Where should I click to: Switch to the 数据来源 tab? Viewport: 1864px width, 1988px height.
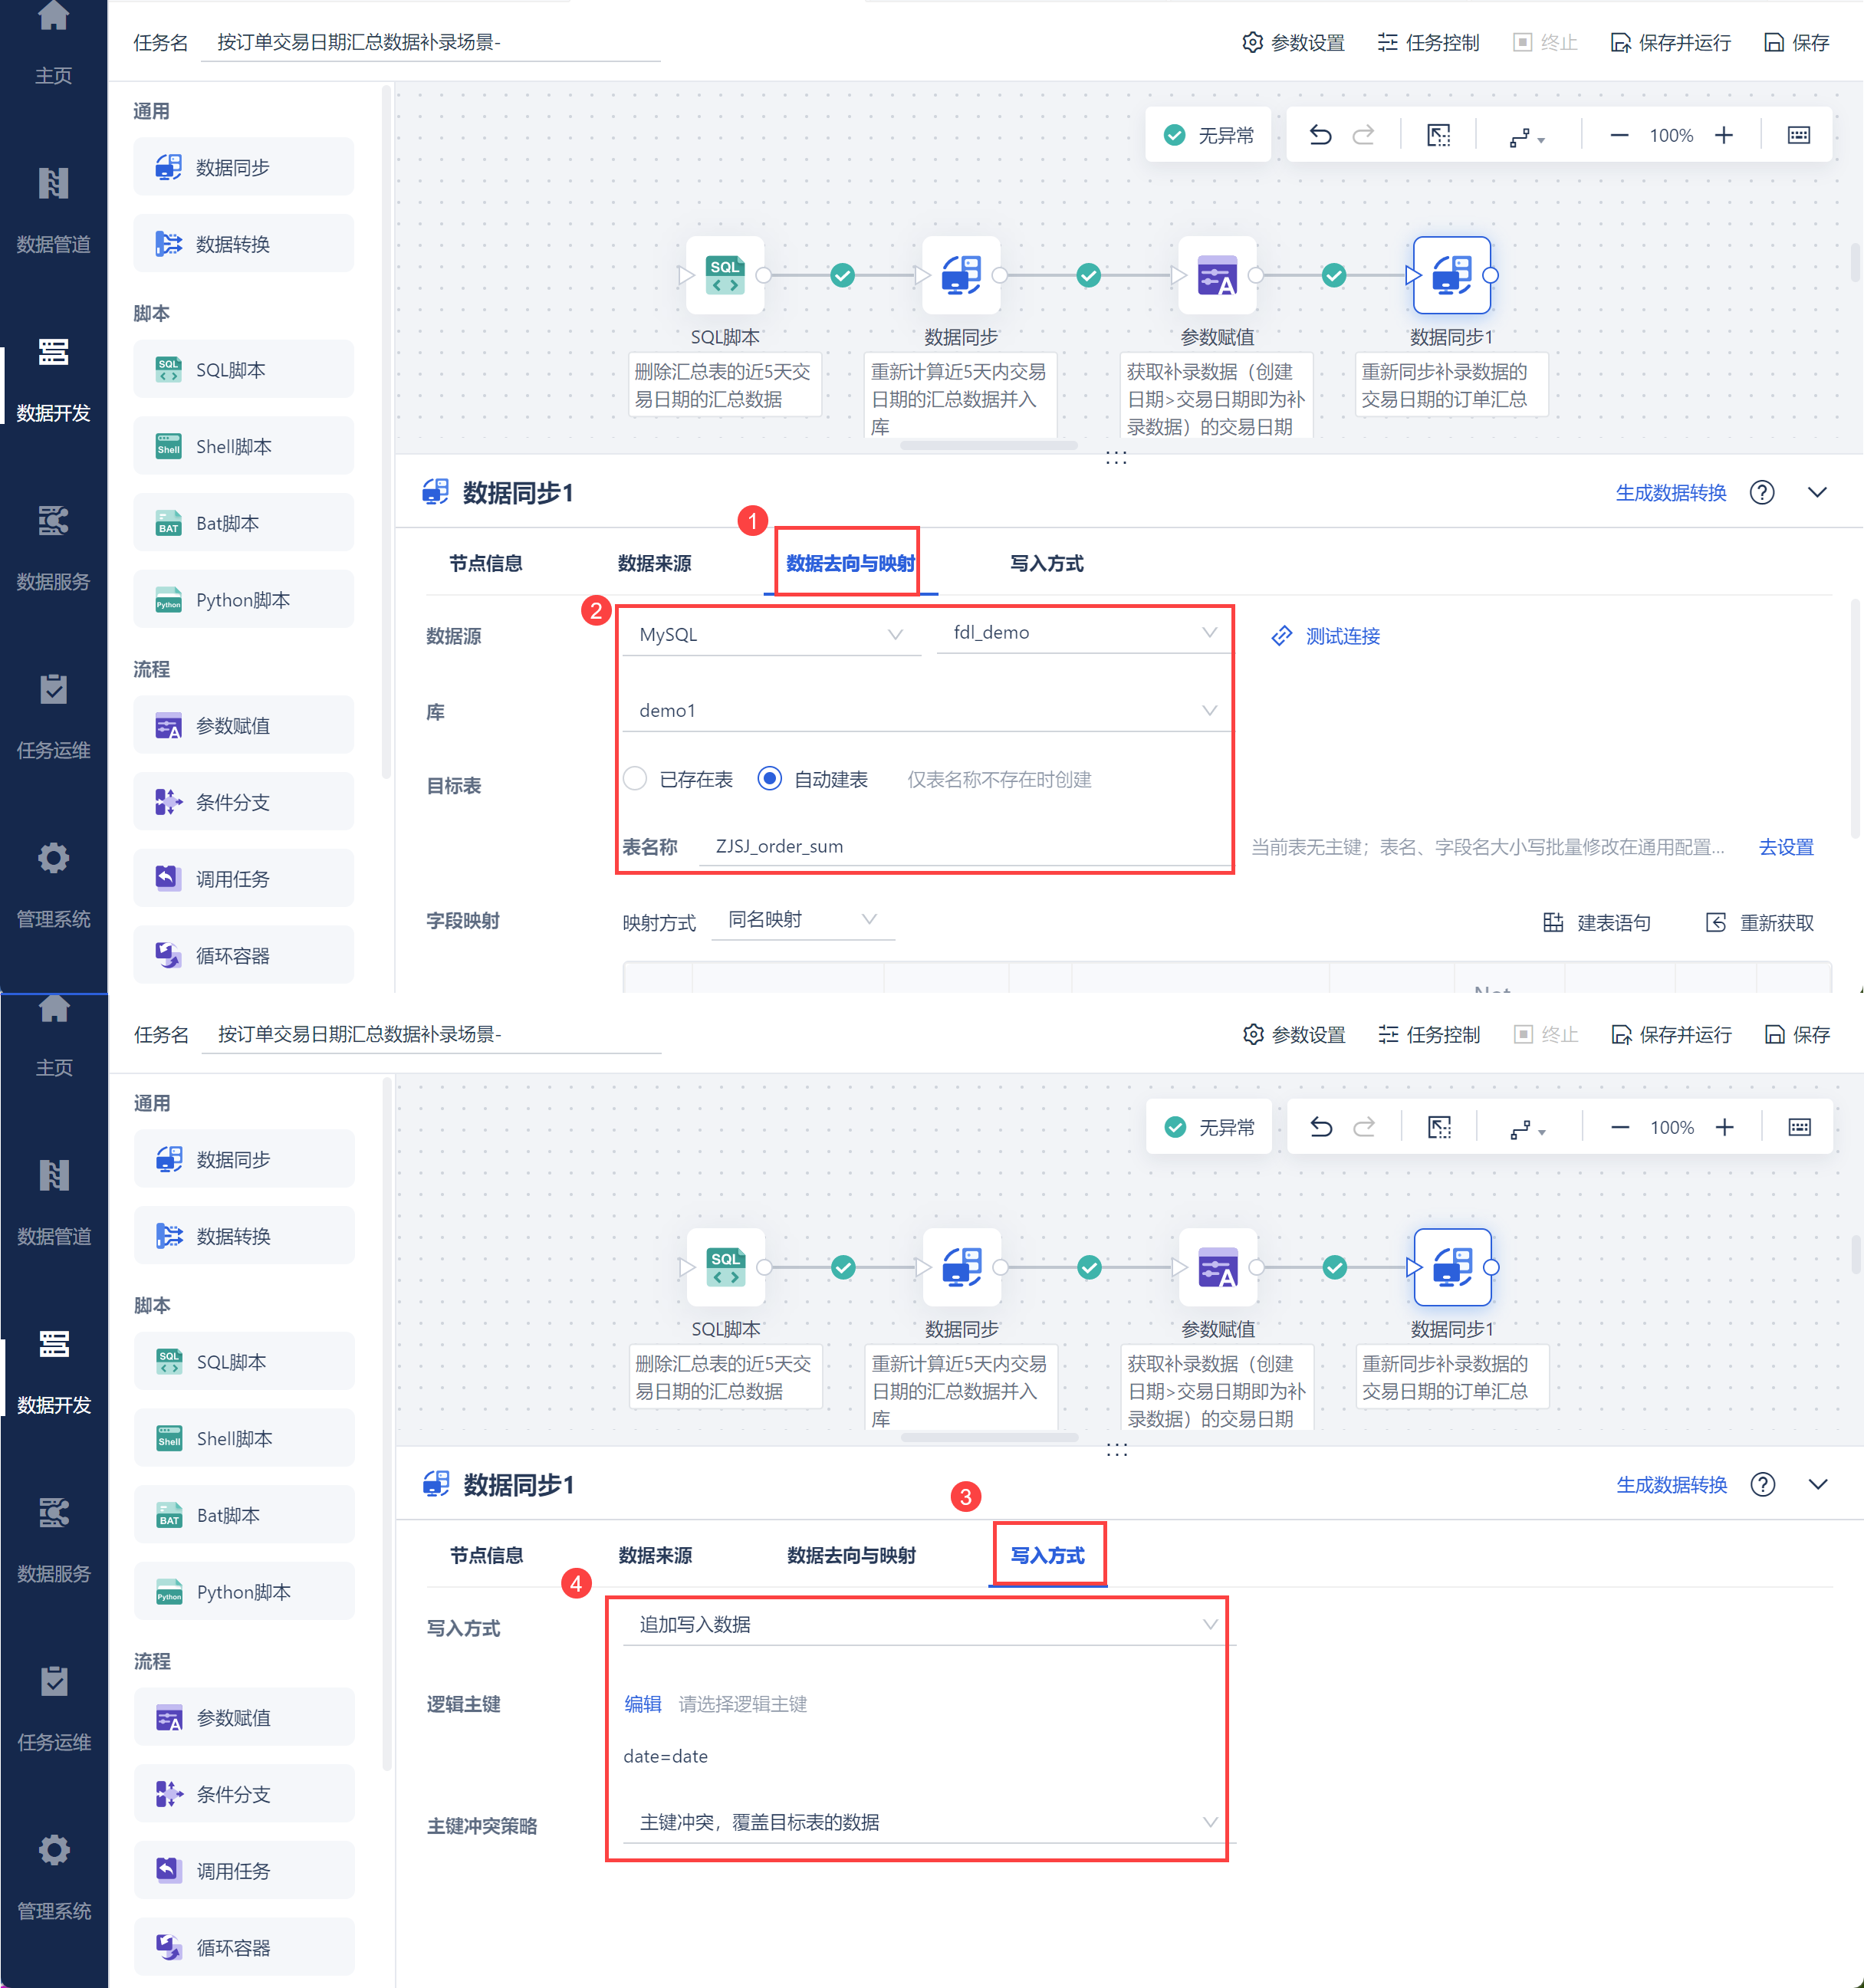click(654, 563)
